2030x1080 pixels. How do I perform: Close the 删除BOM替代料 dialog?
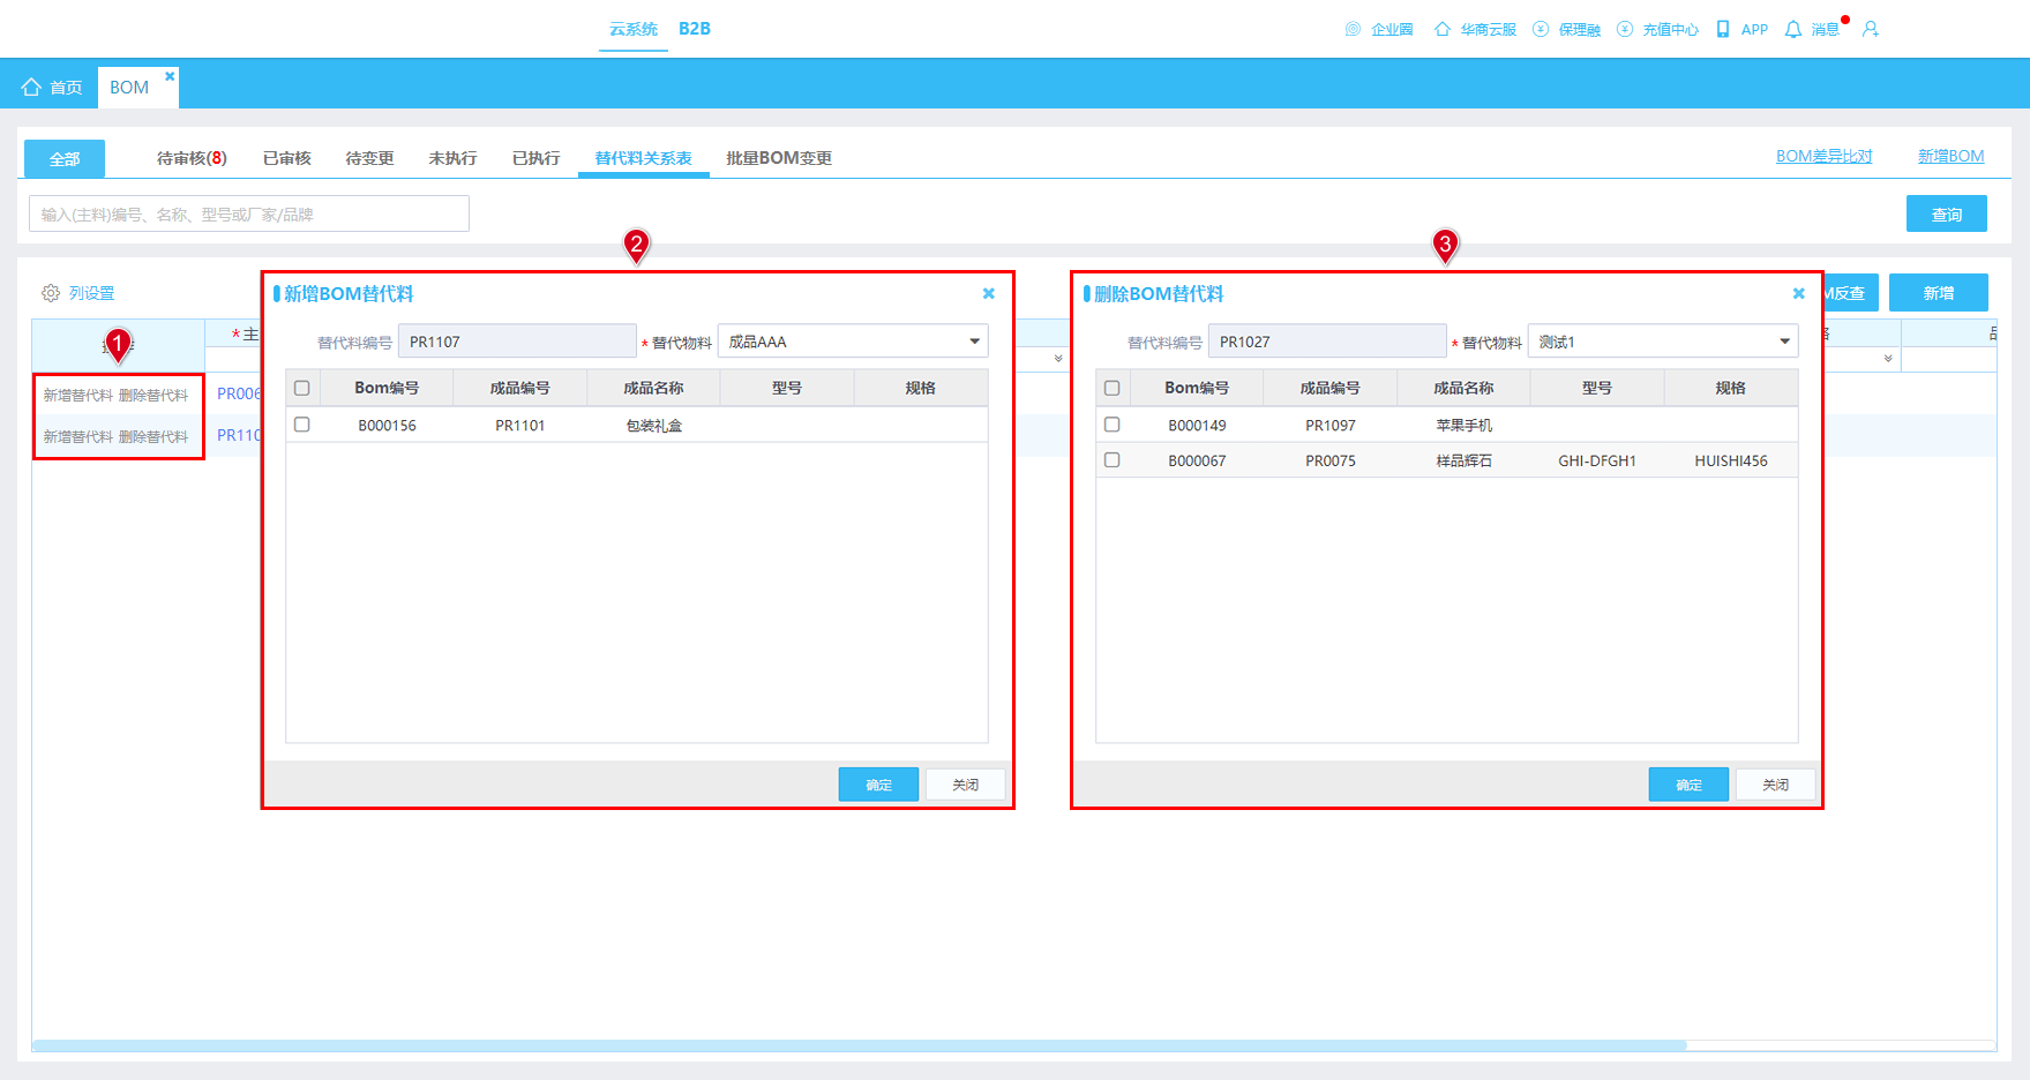pyautogui.click(x=1798, y=293)
